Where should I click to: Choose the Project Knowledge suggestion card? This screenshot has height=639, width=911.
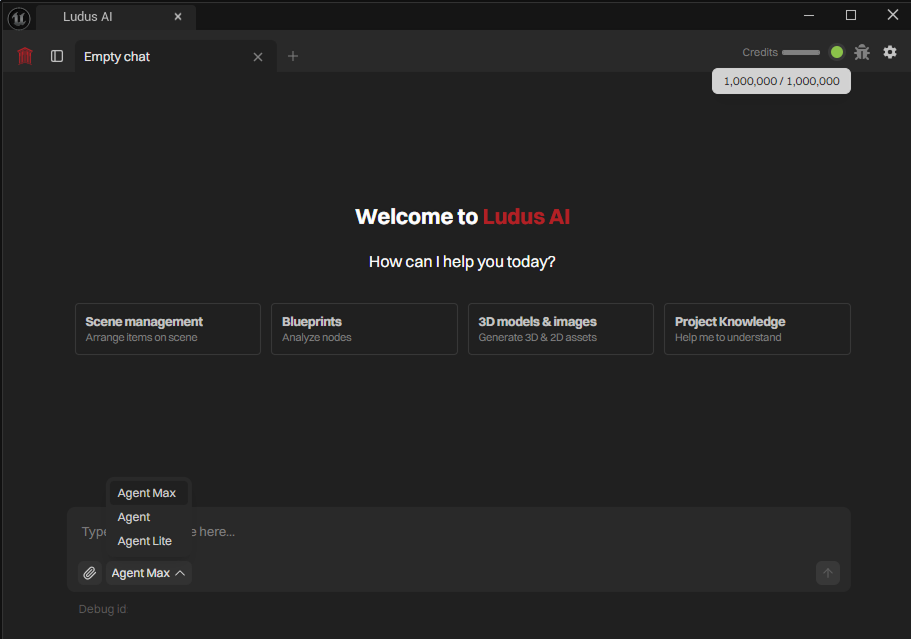pyautogui.click(x=757, y=329)
